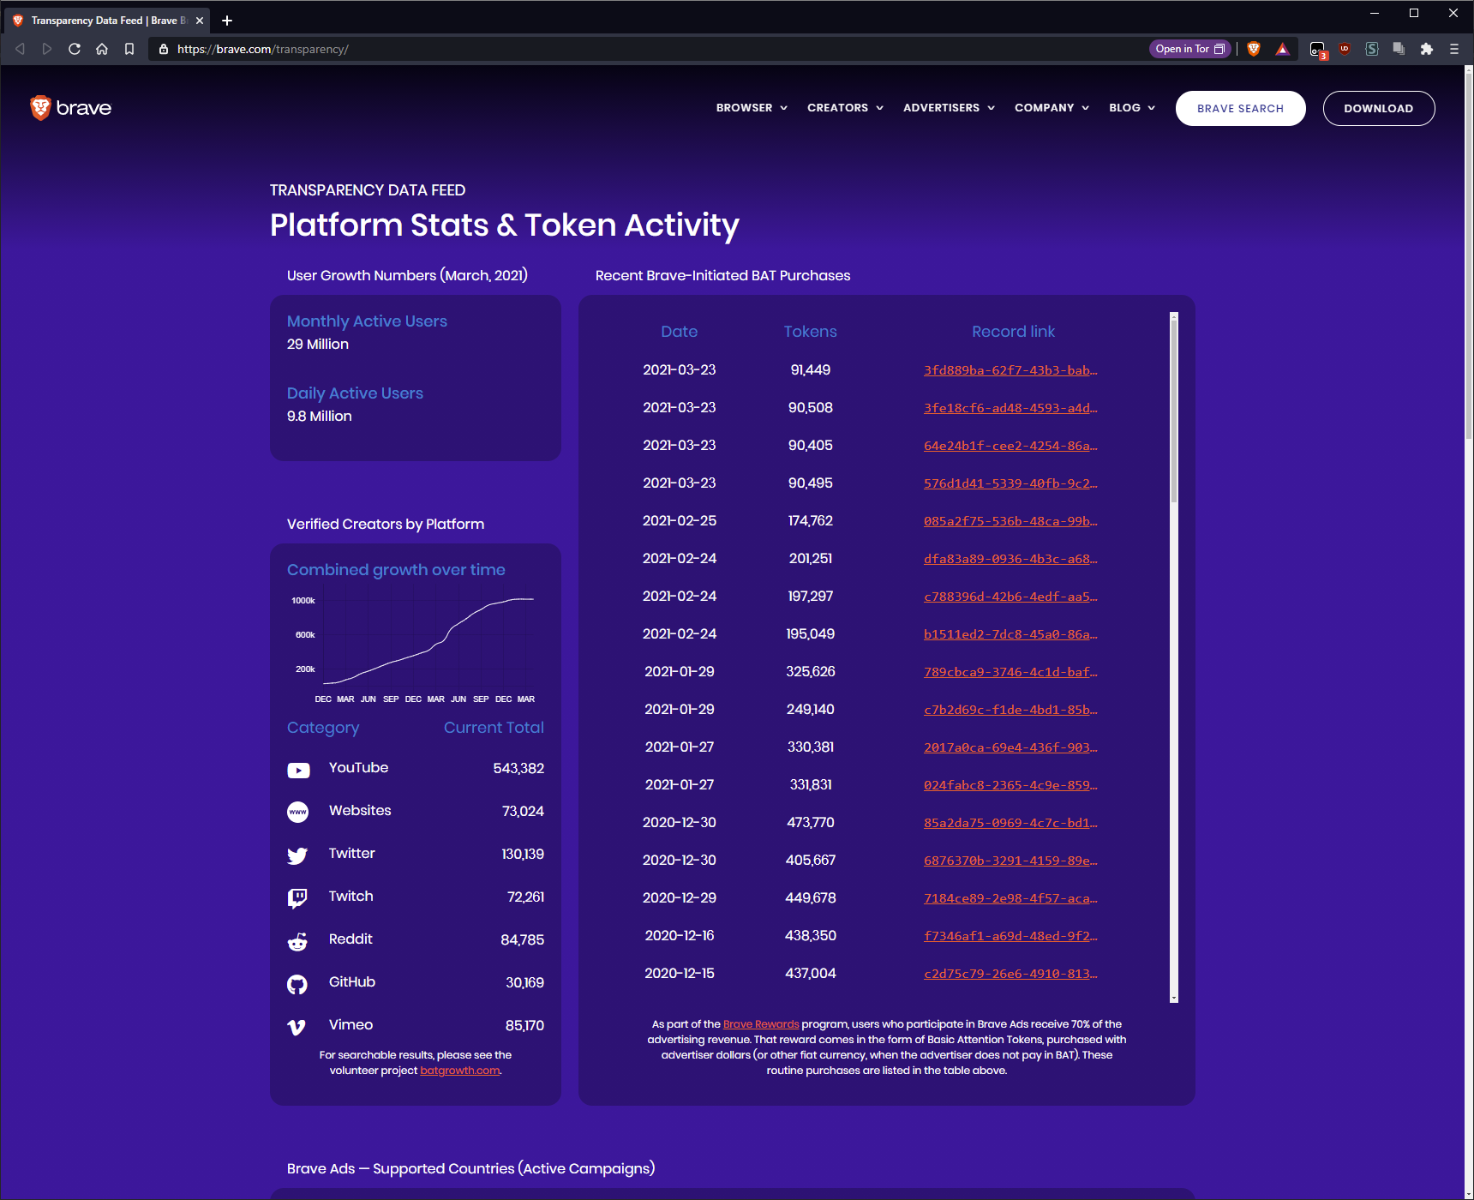Open the Brave Rewards program link
This screenshot has height=1200, width=1474.
tap(761, 1024)
